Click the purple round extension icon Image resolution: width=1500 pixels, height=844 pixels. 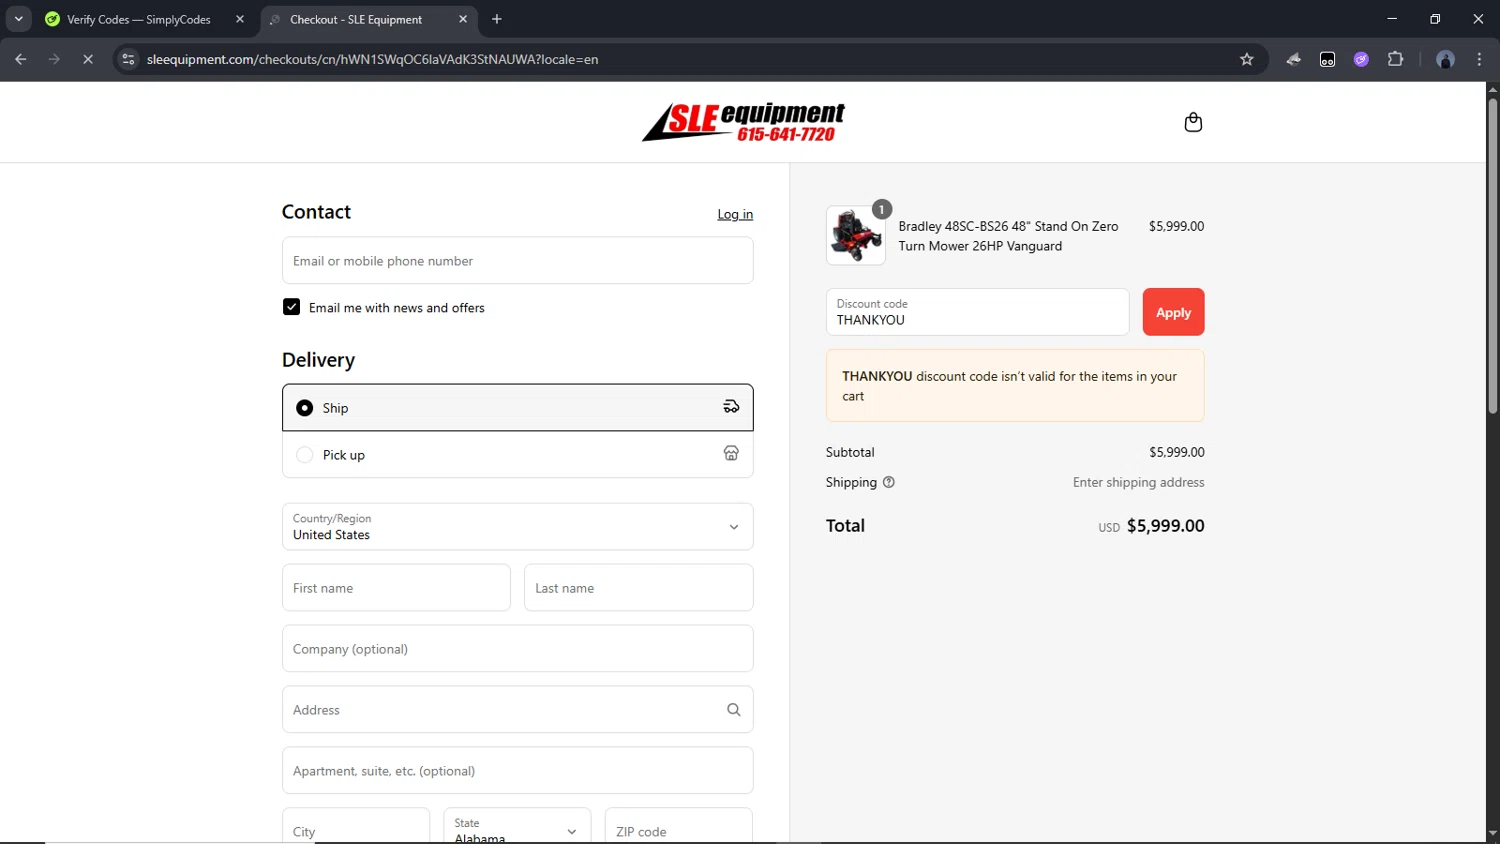tap(1361, 59)
